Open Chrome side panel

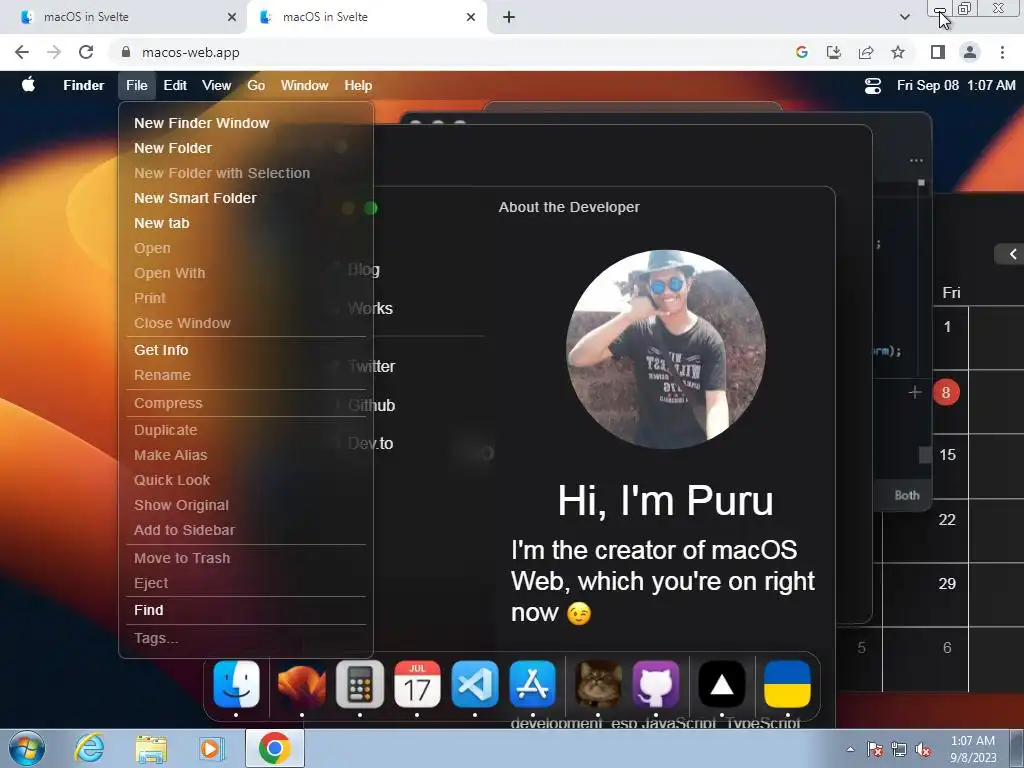tap(938, 52)
